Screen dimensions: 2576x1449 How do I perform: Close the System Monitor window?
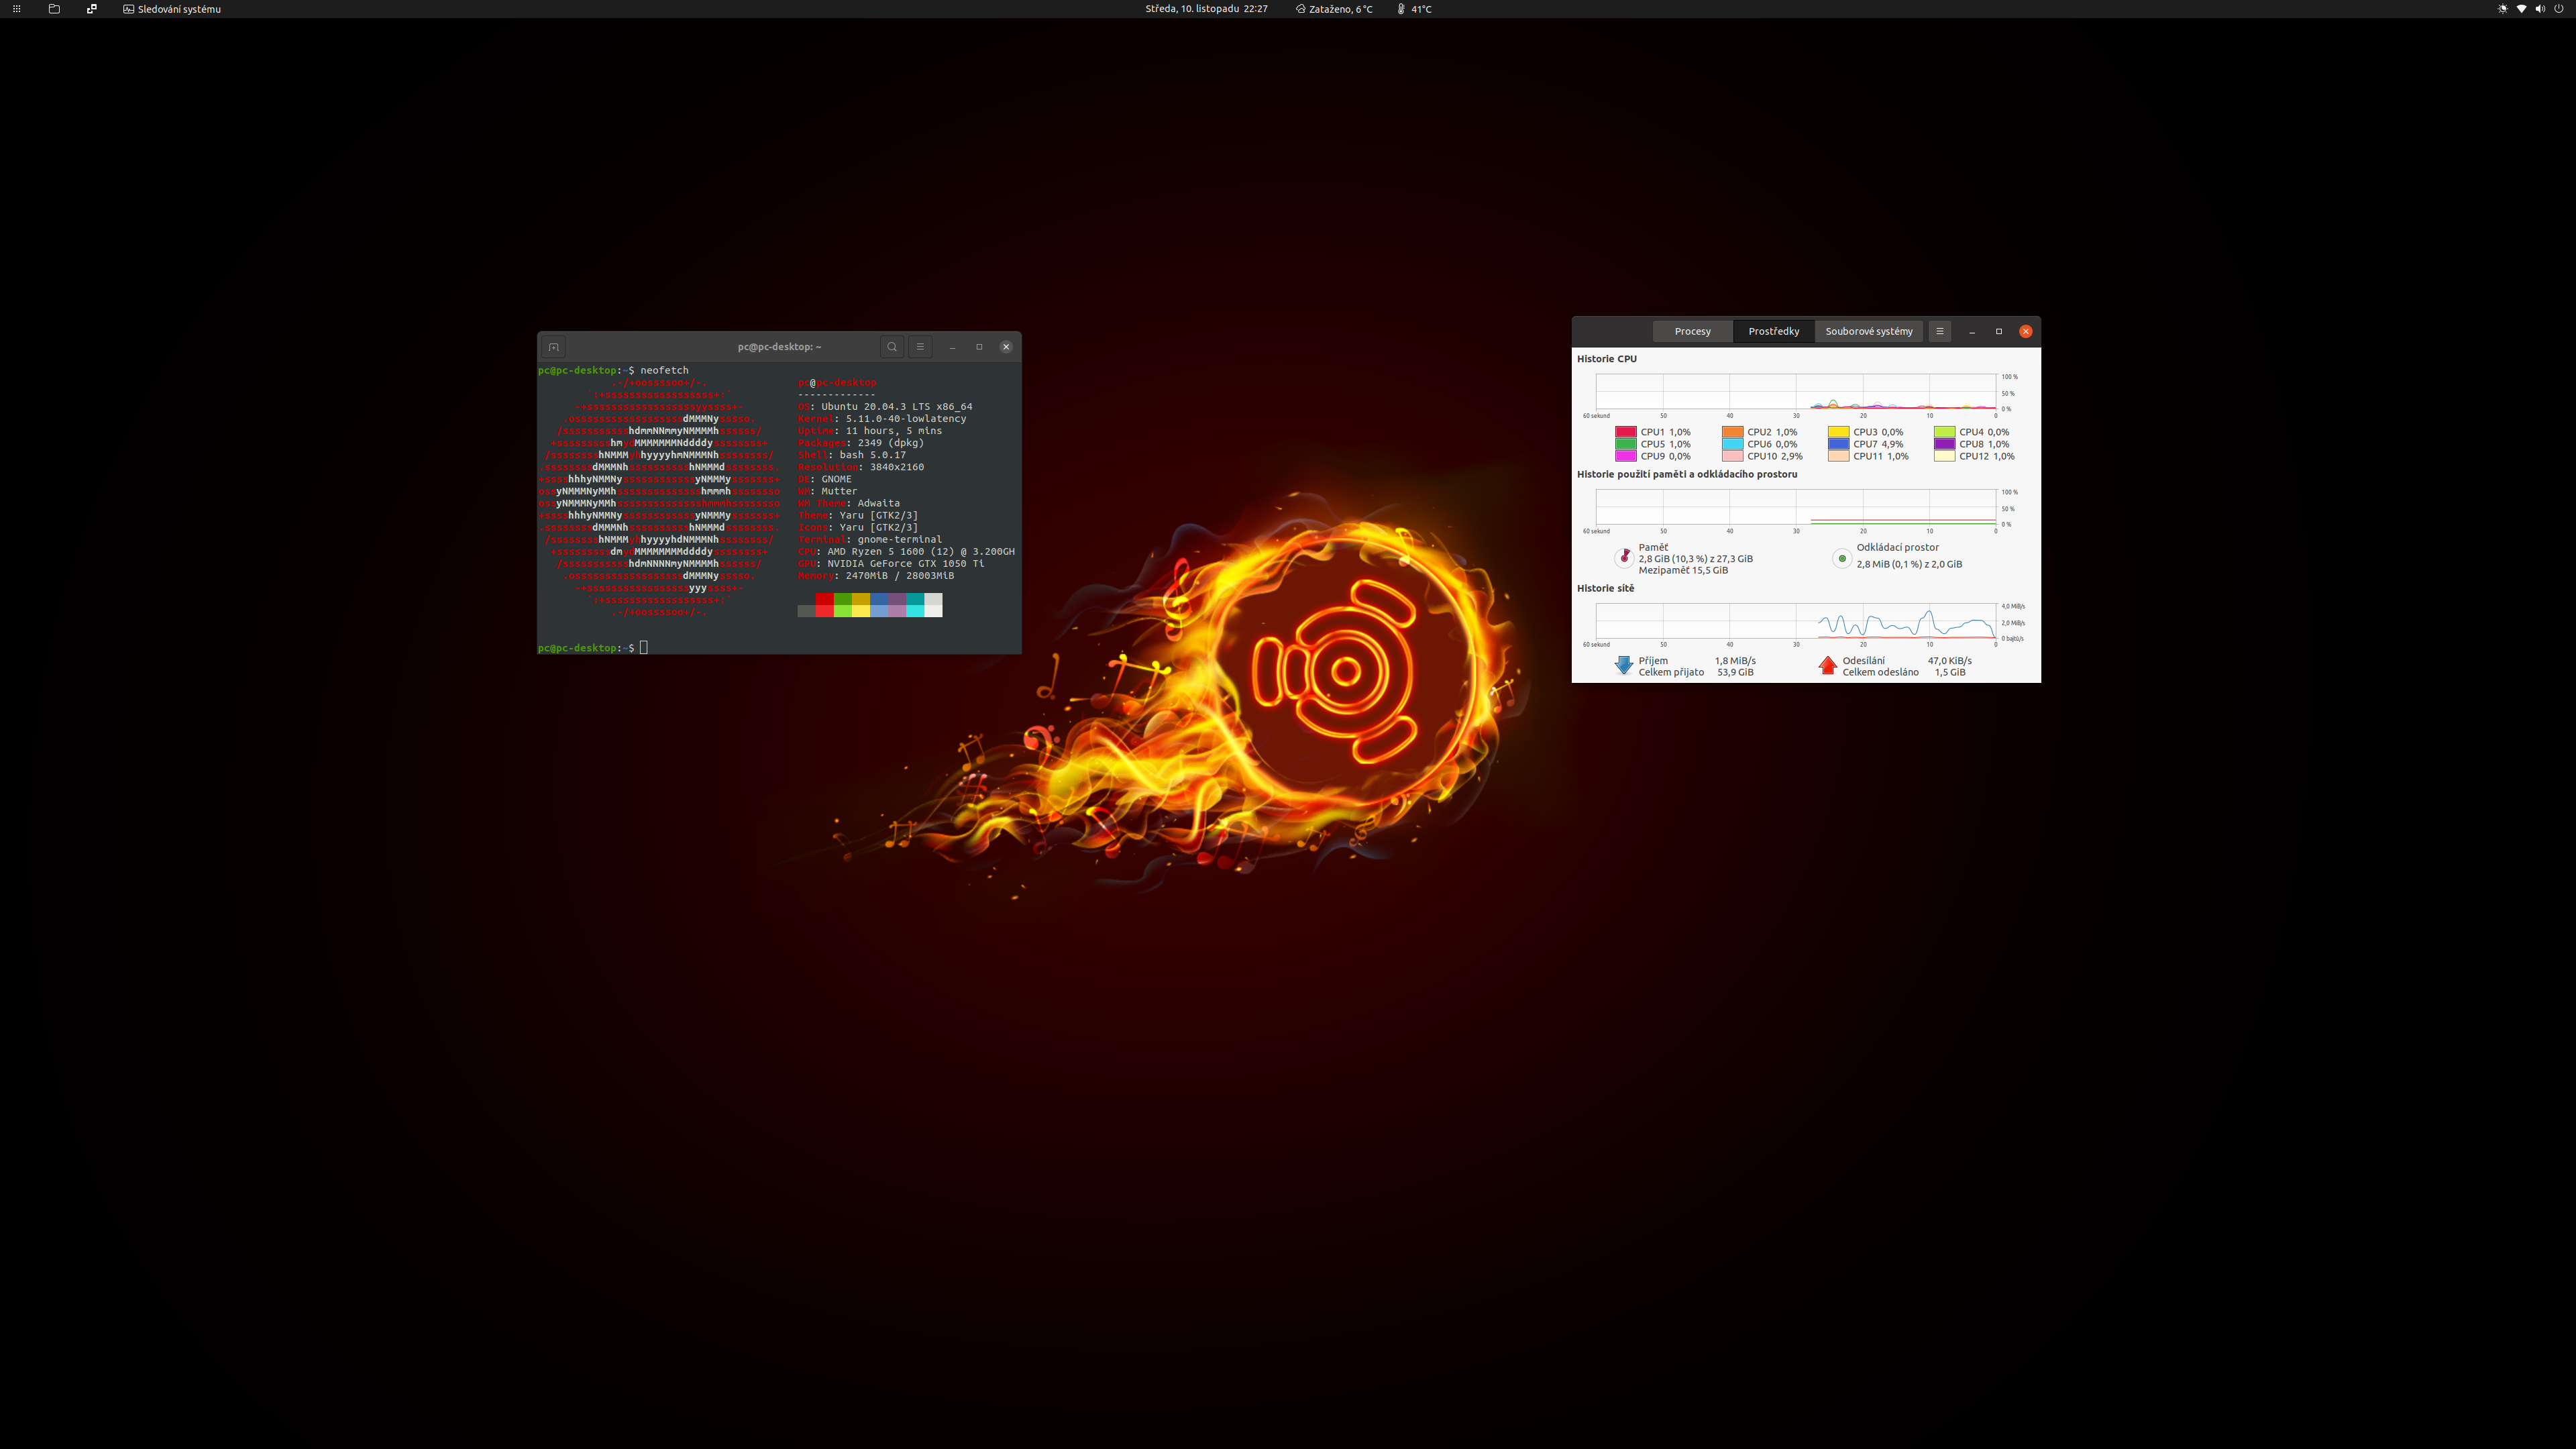[x=2025, y=331]
